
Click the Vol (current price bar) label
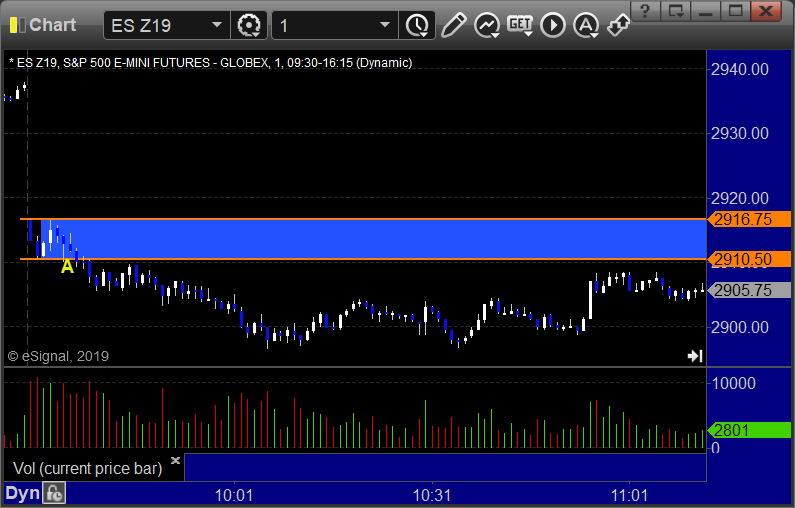[87, 468]
